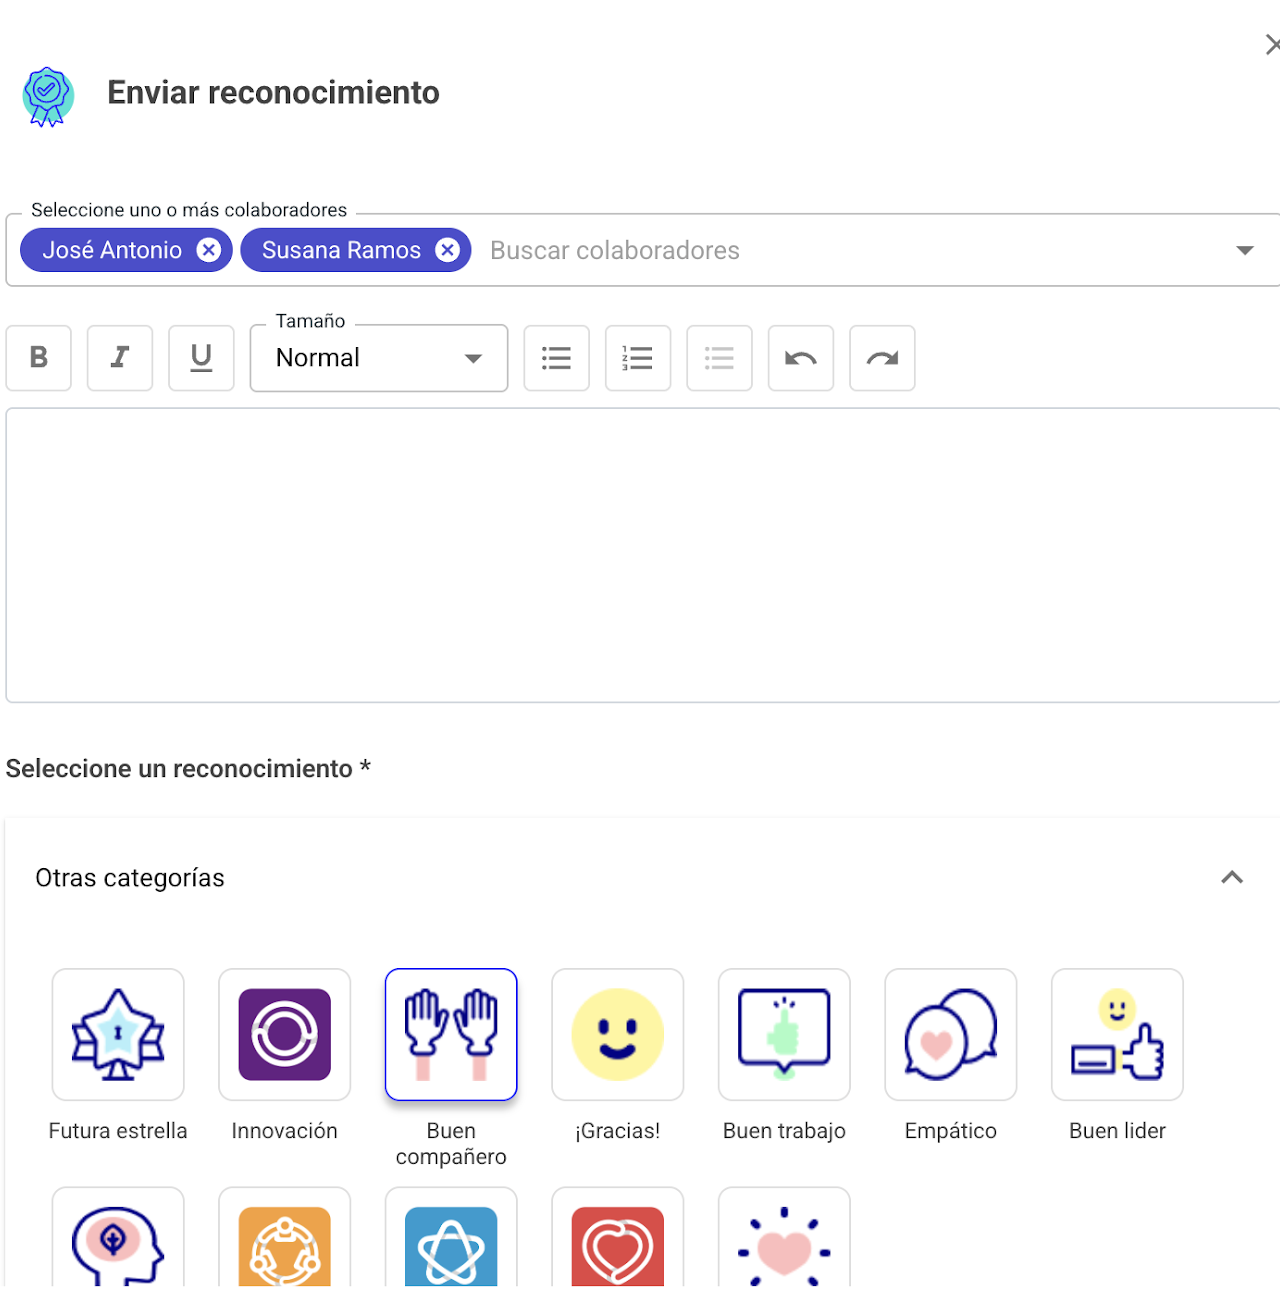Pick the ¡Gracias! smiley badge
The width and height of the screenshot is (1280, 1290).
click(618, 1035)
